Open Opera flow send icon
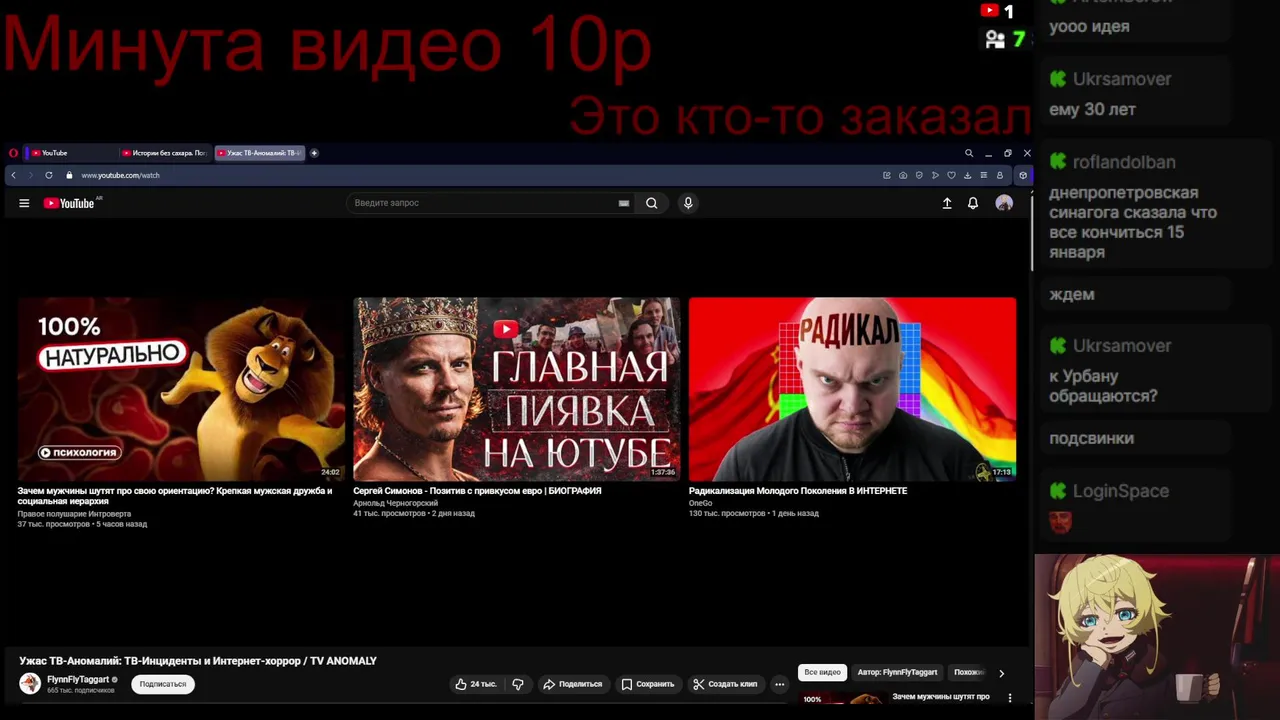The image size is (1280, 720). click(x=935, y=175)
